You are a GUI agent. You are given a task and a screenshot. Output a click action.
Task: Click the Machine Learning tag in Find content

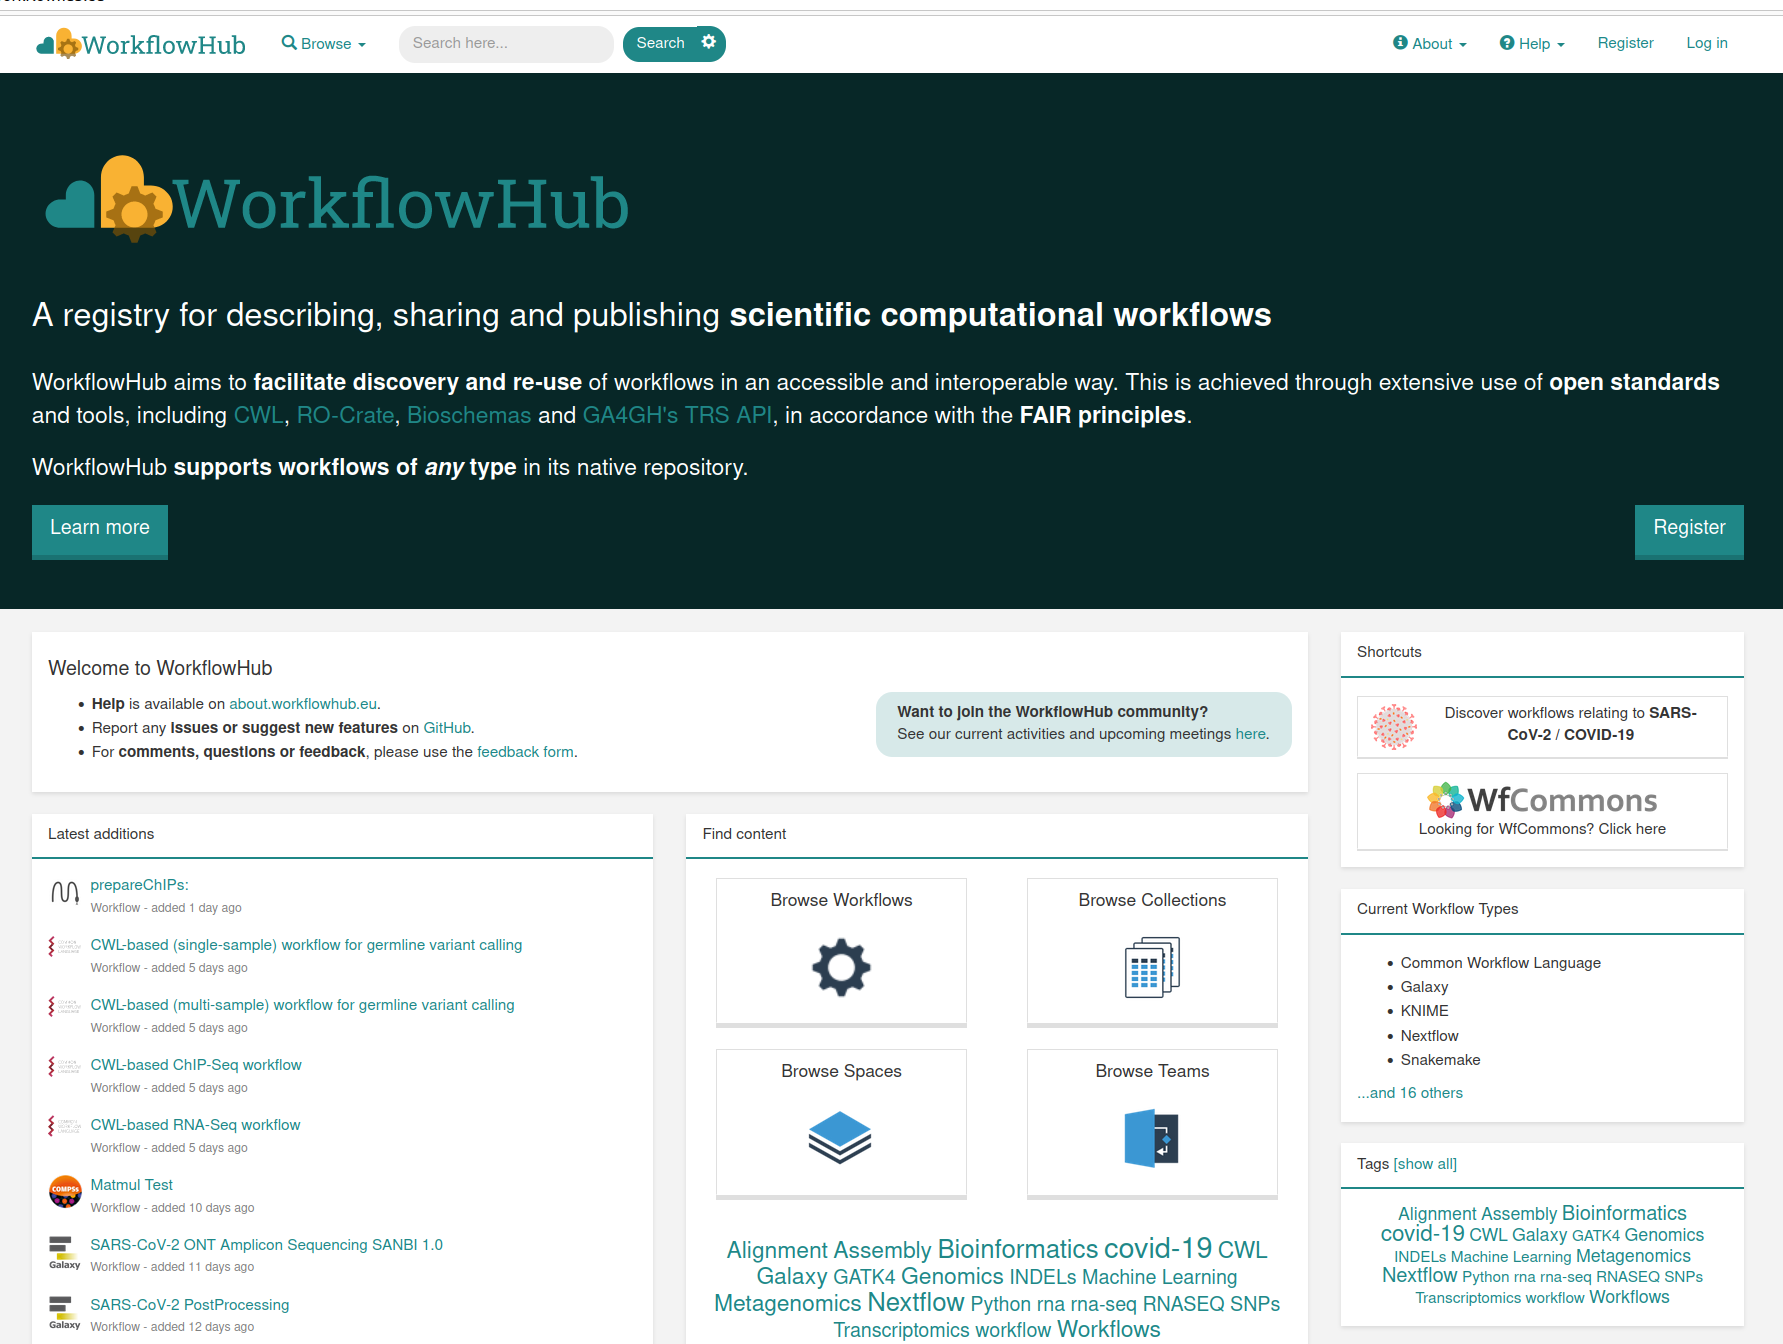(x=1159, y=1277)
